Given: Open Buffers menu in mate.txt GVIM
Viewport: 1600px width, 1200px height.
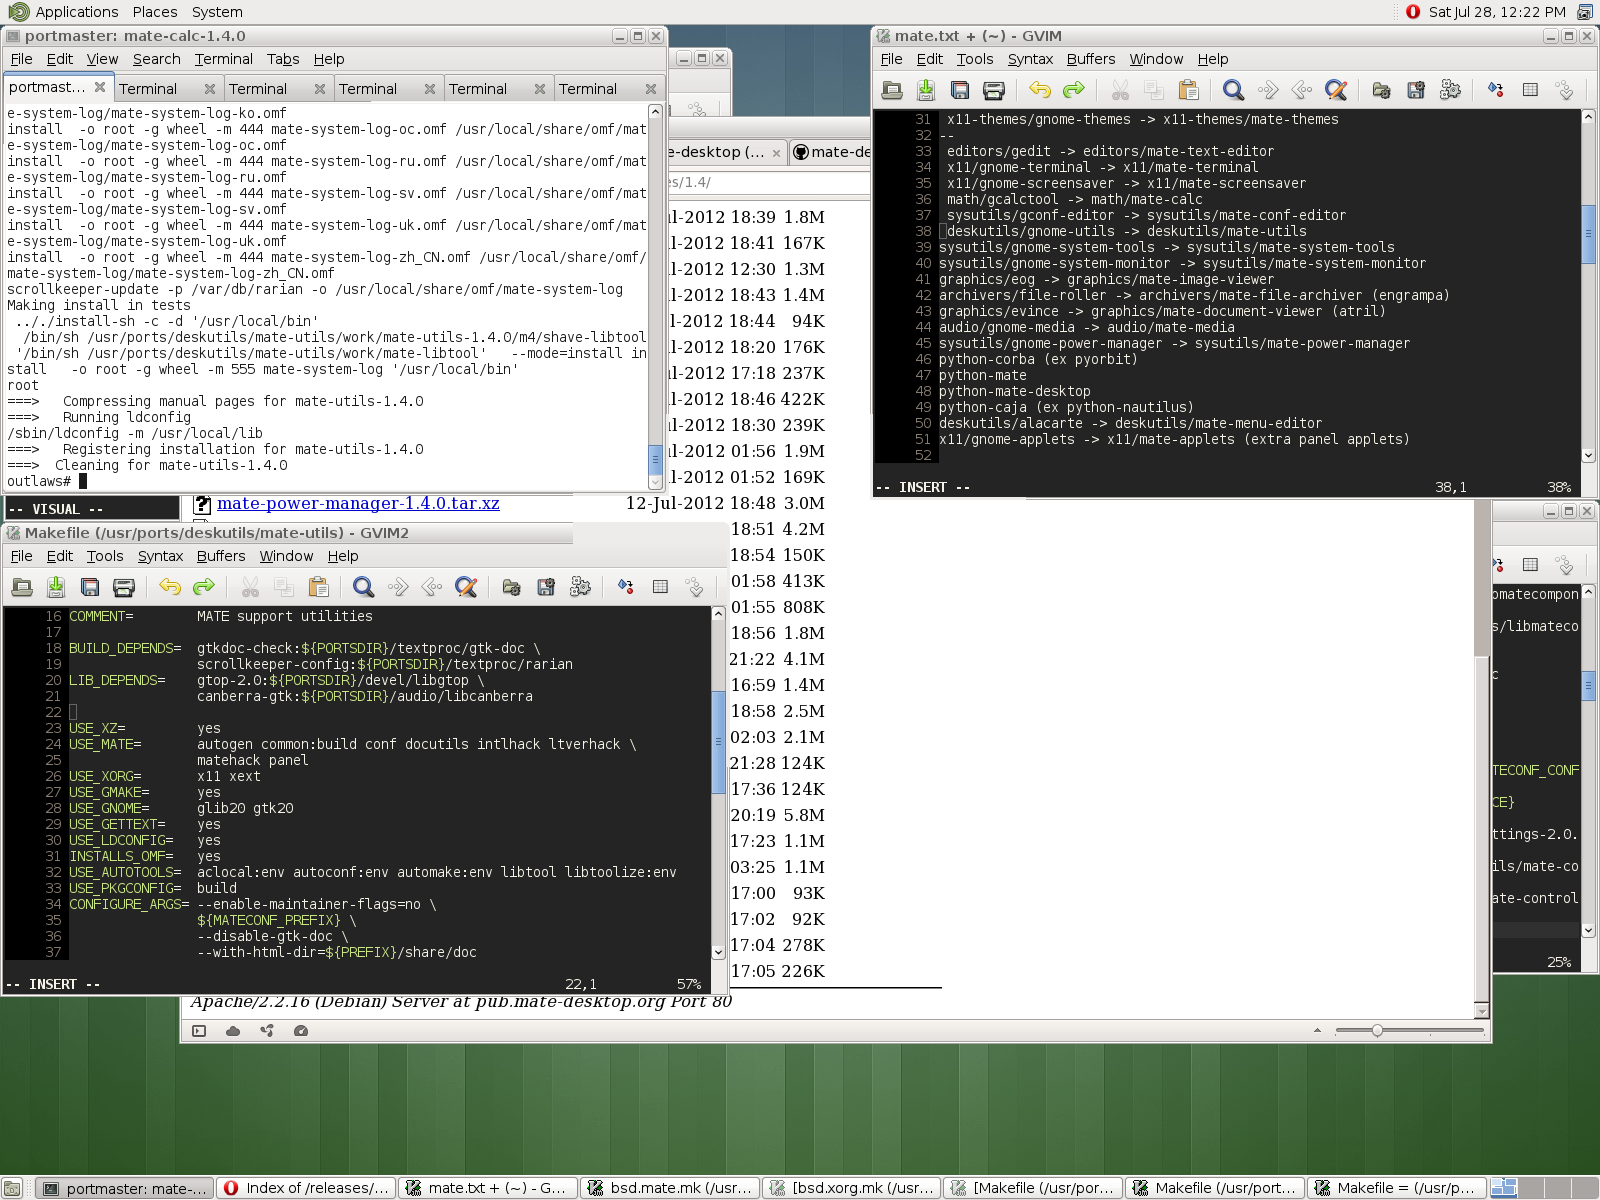Looking at the screenshot, I should click(x=1091, y=59).
